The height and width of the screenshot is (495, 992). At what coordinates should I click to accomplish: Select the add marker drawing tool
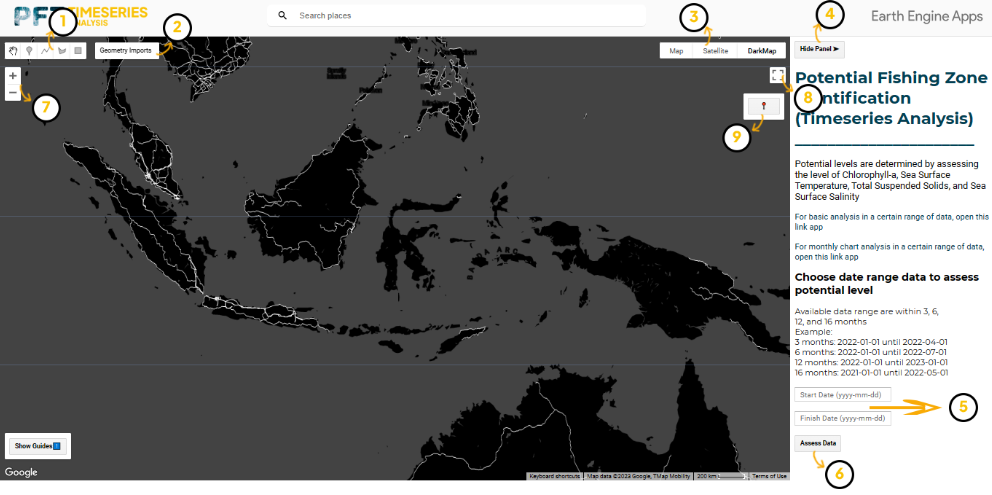(29, 50)
